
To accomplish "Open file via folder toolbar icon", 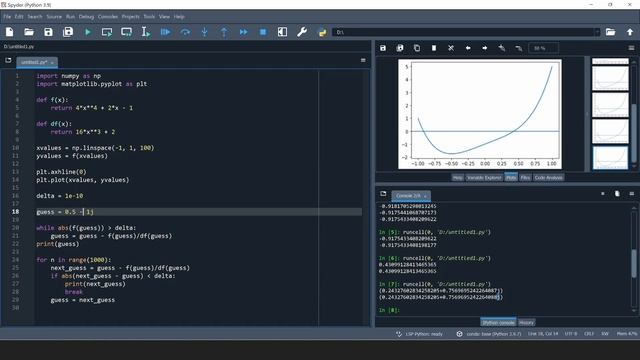I will click(x=29, y=32).
